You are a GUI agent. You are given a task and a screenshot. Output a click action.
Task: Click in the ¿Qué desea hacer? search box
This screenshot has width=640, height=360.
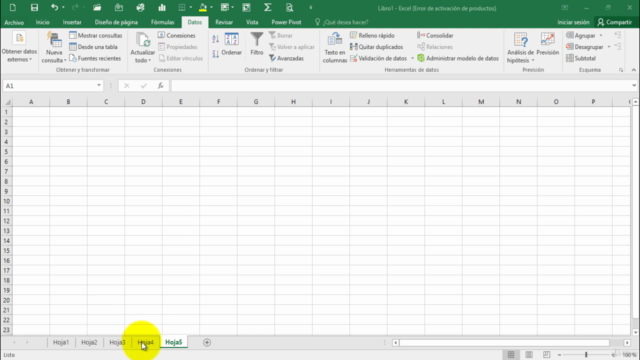(346, 22)
